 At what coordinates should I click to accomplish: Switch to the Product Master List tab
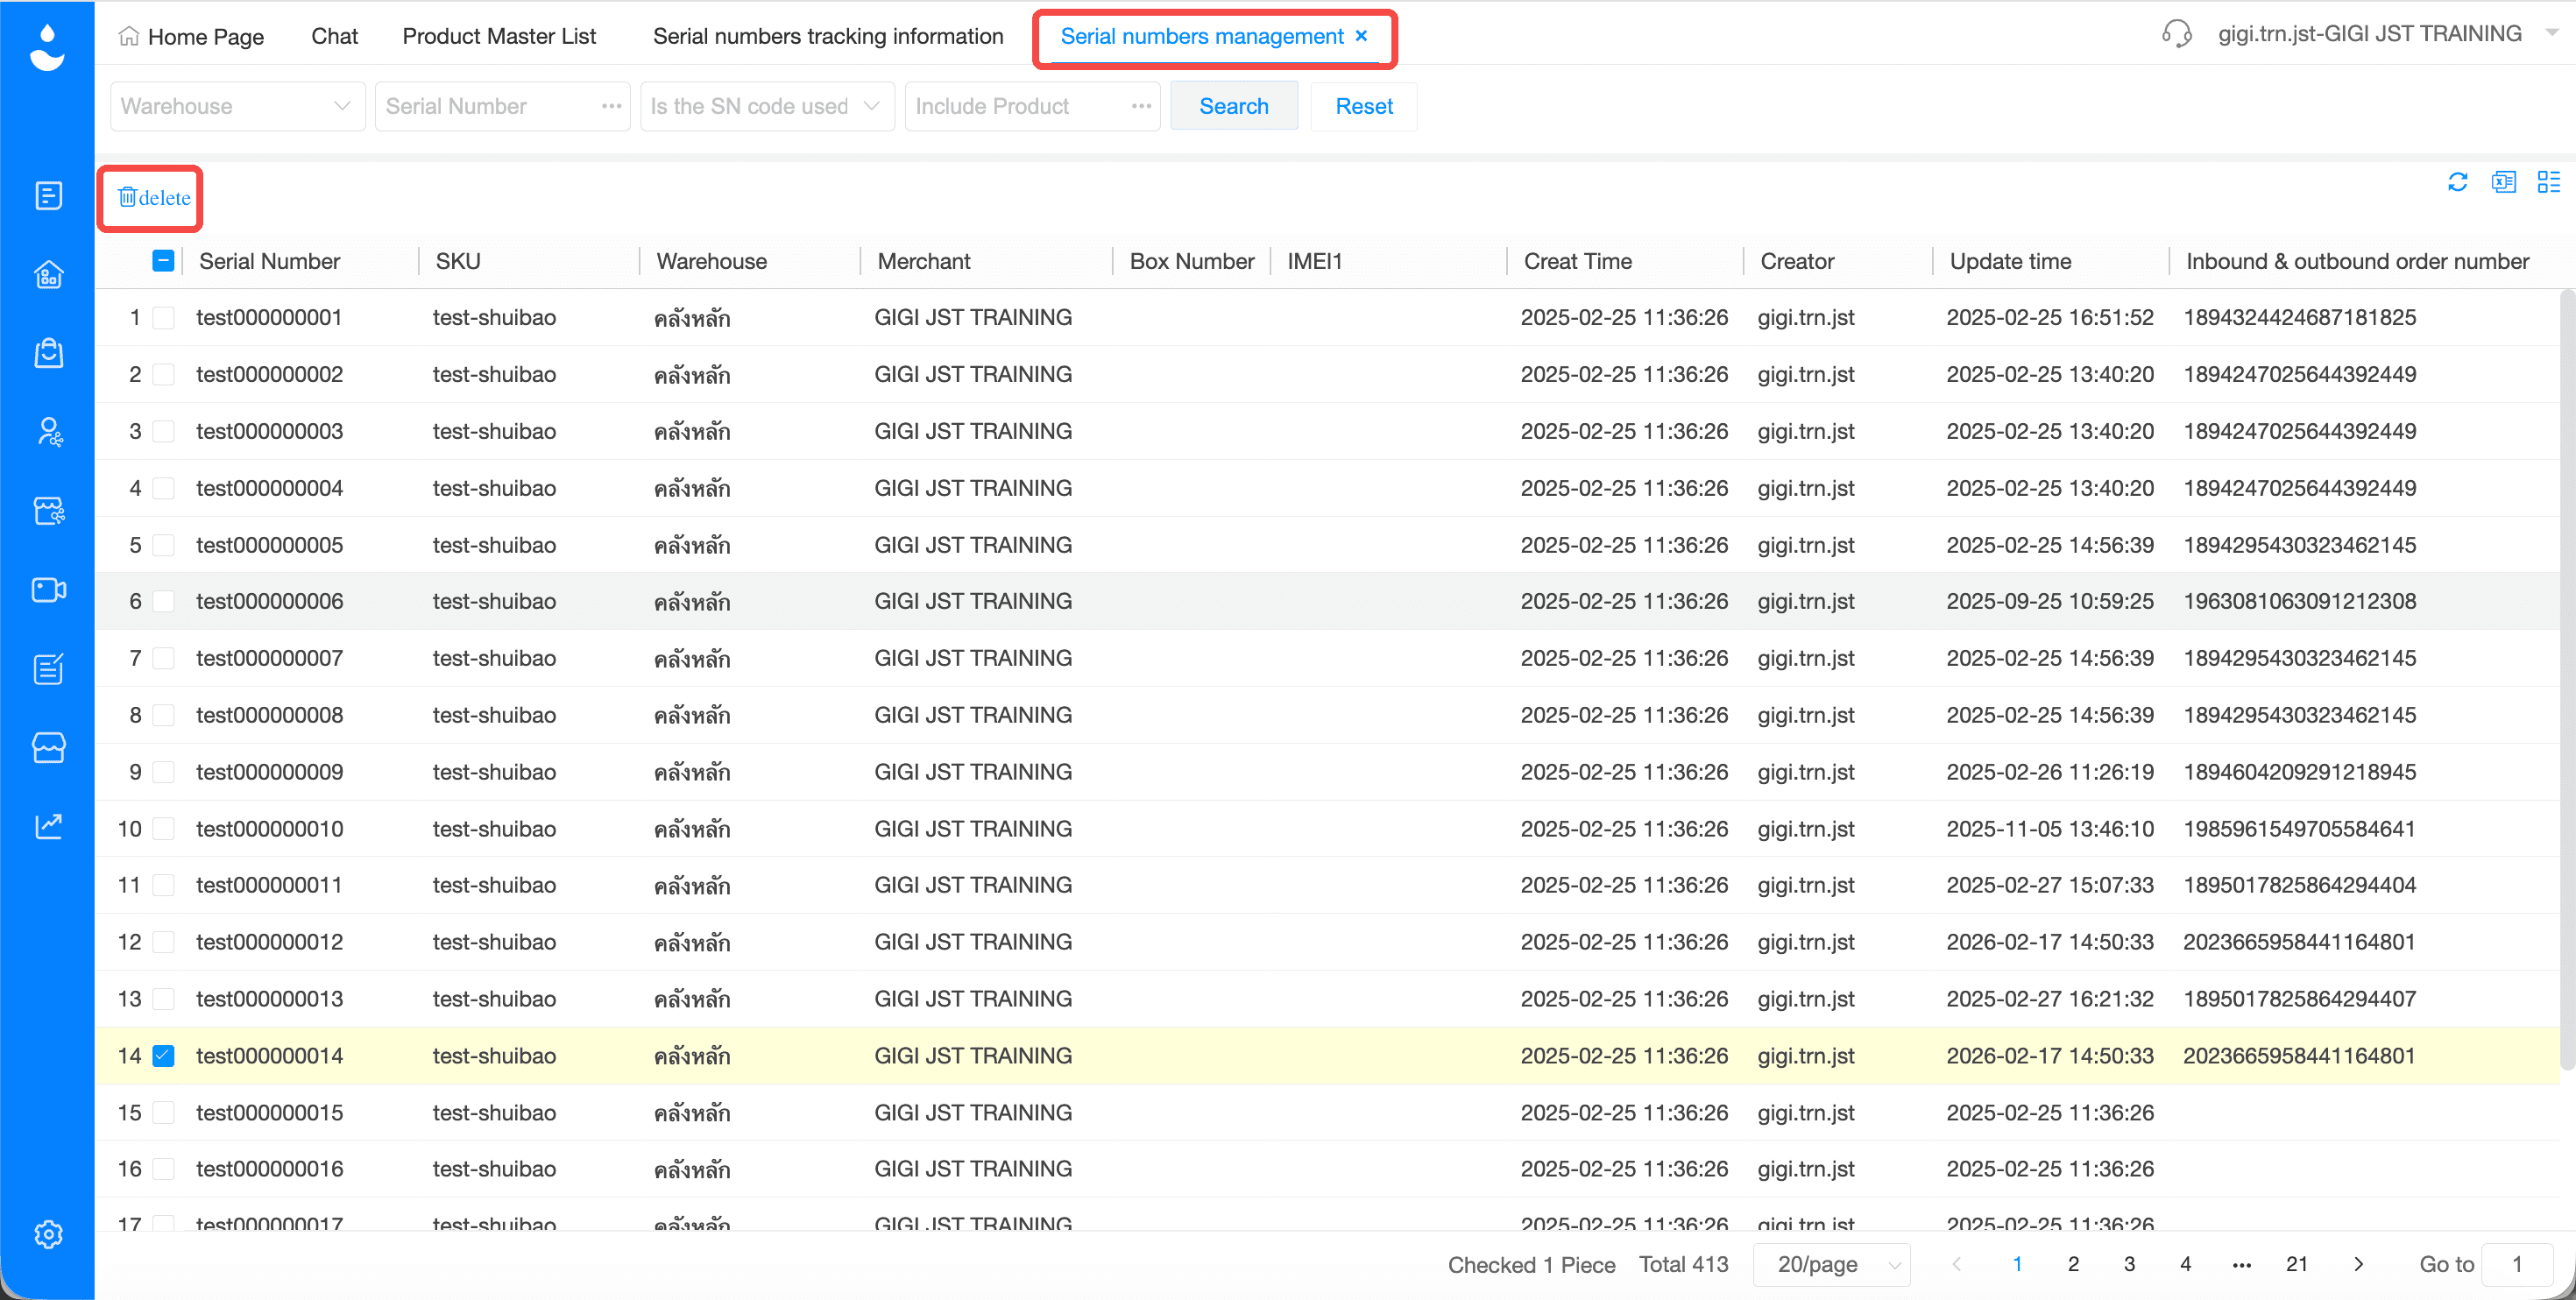click(499, 36)
